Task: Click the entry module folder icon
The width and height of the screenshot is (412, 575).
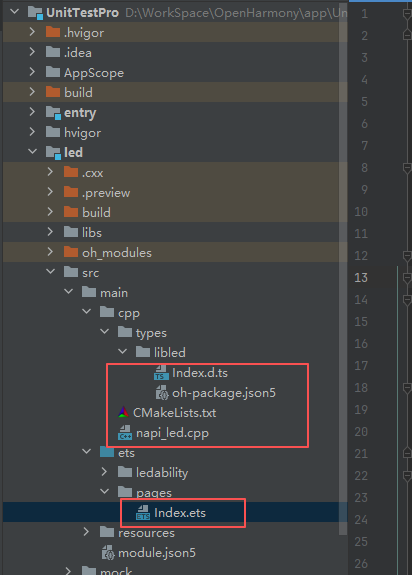Action: tap(54, 113)
